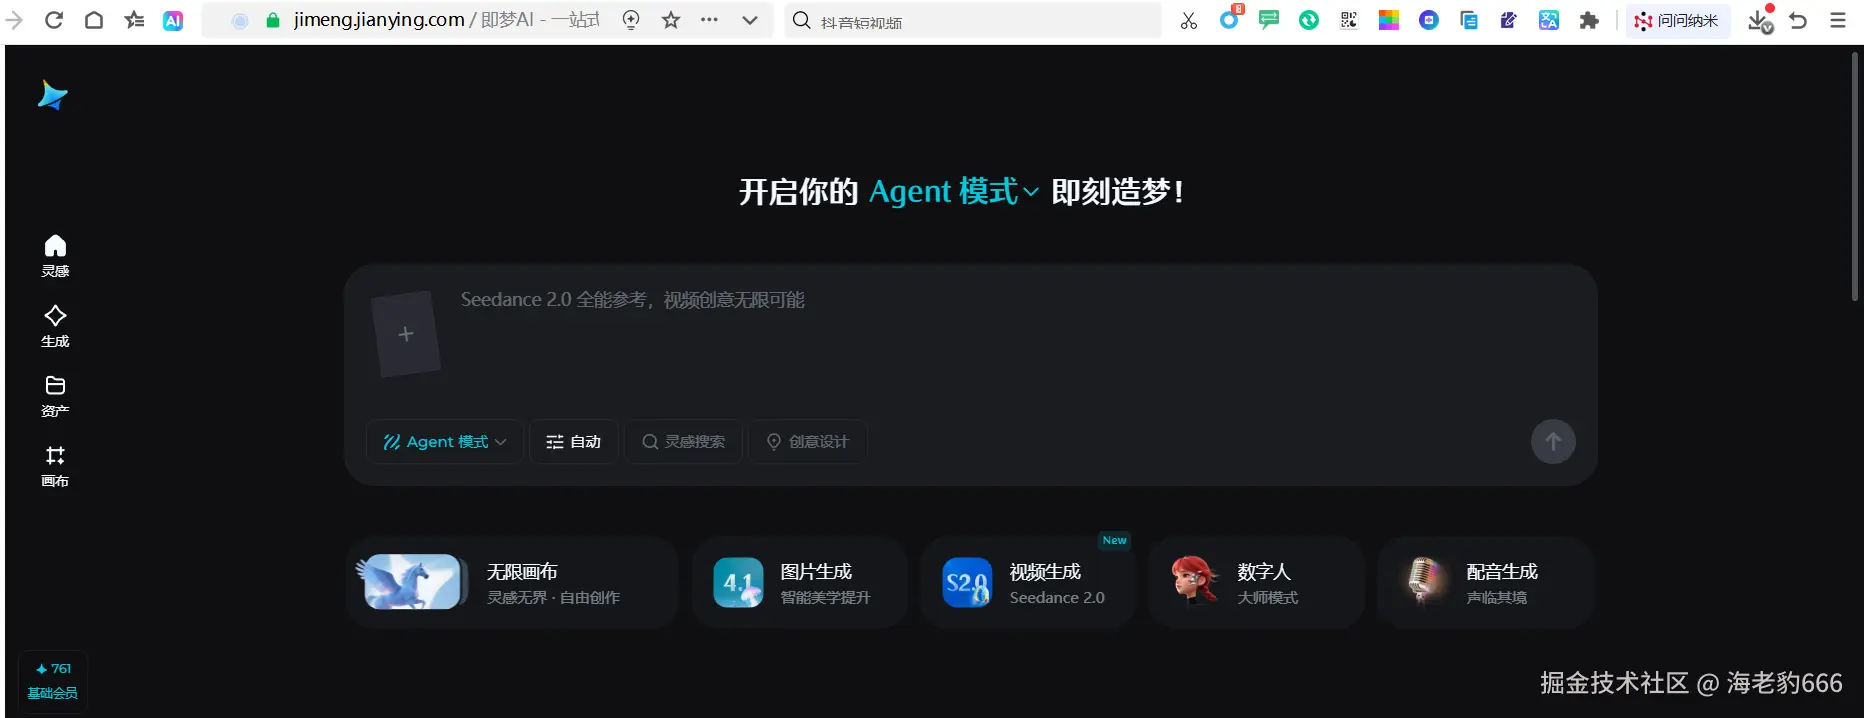The image size is (1864, 718).
Task: Click the send arrow button
Action: pyautogui.click(x=1553, y=442)
